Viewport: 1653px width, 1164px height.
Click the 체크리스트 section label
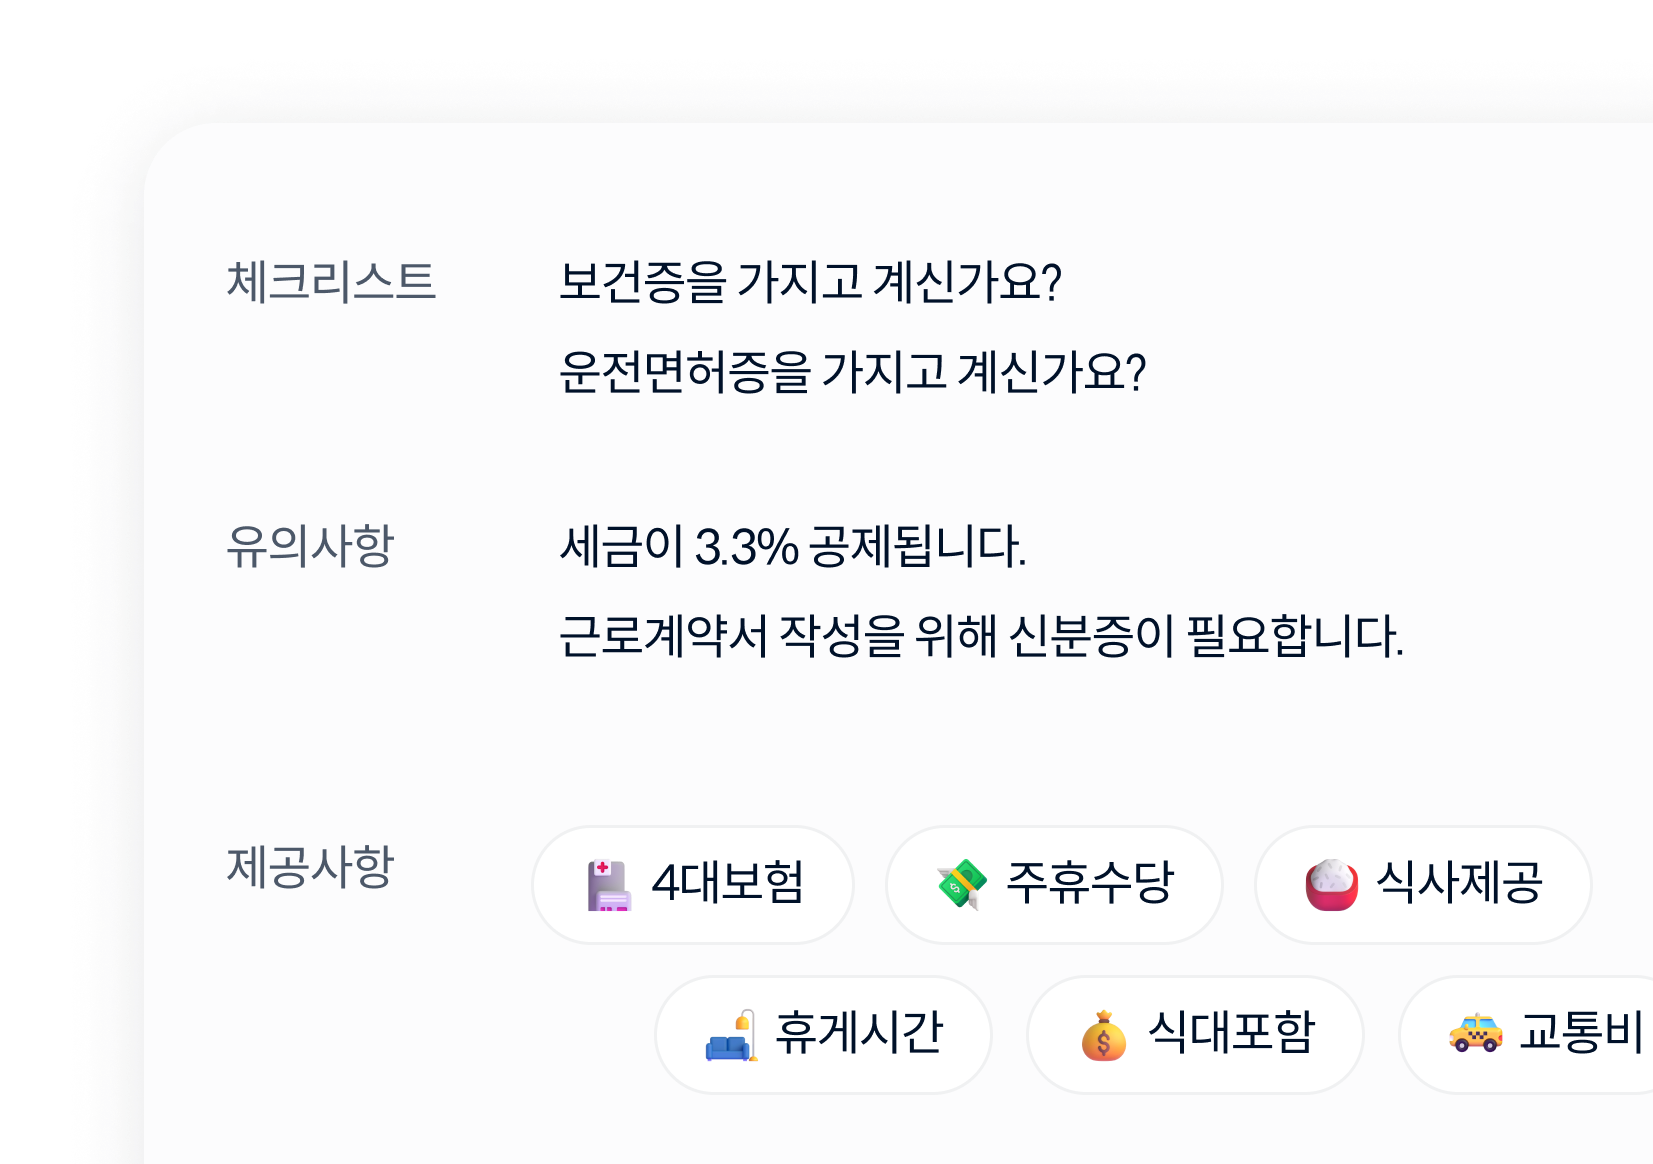point(331,281)
